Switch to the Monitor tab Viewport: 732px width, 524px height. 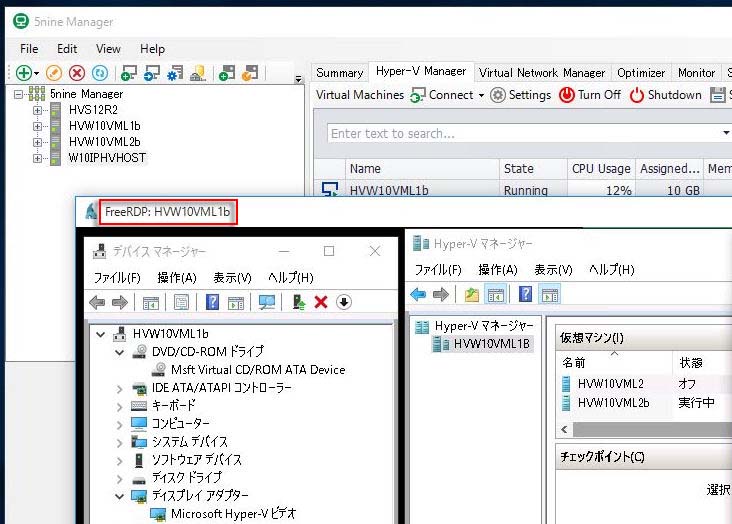(x=696, y=73)
